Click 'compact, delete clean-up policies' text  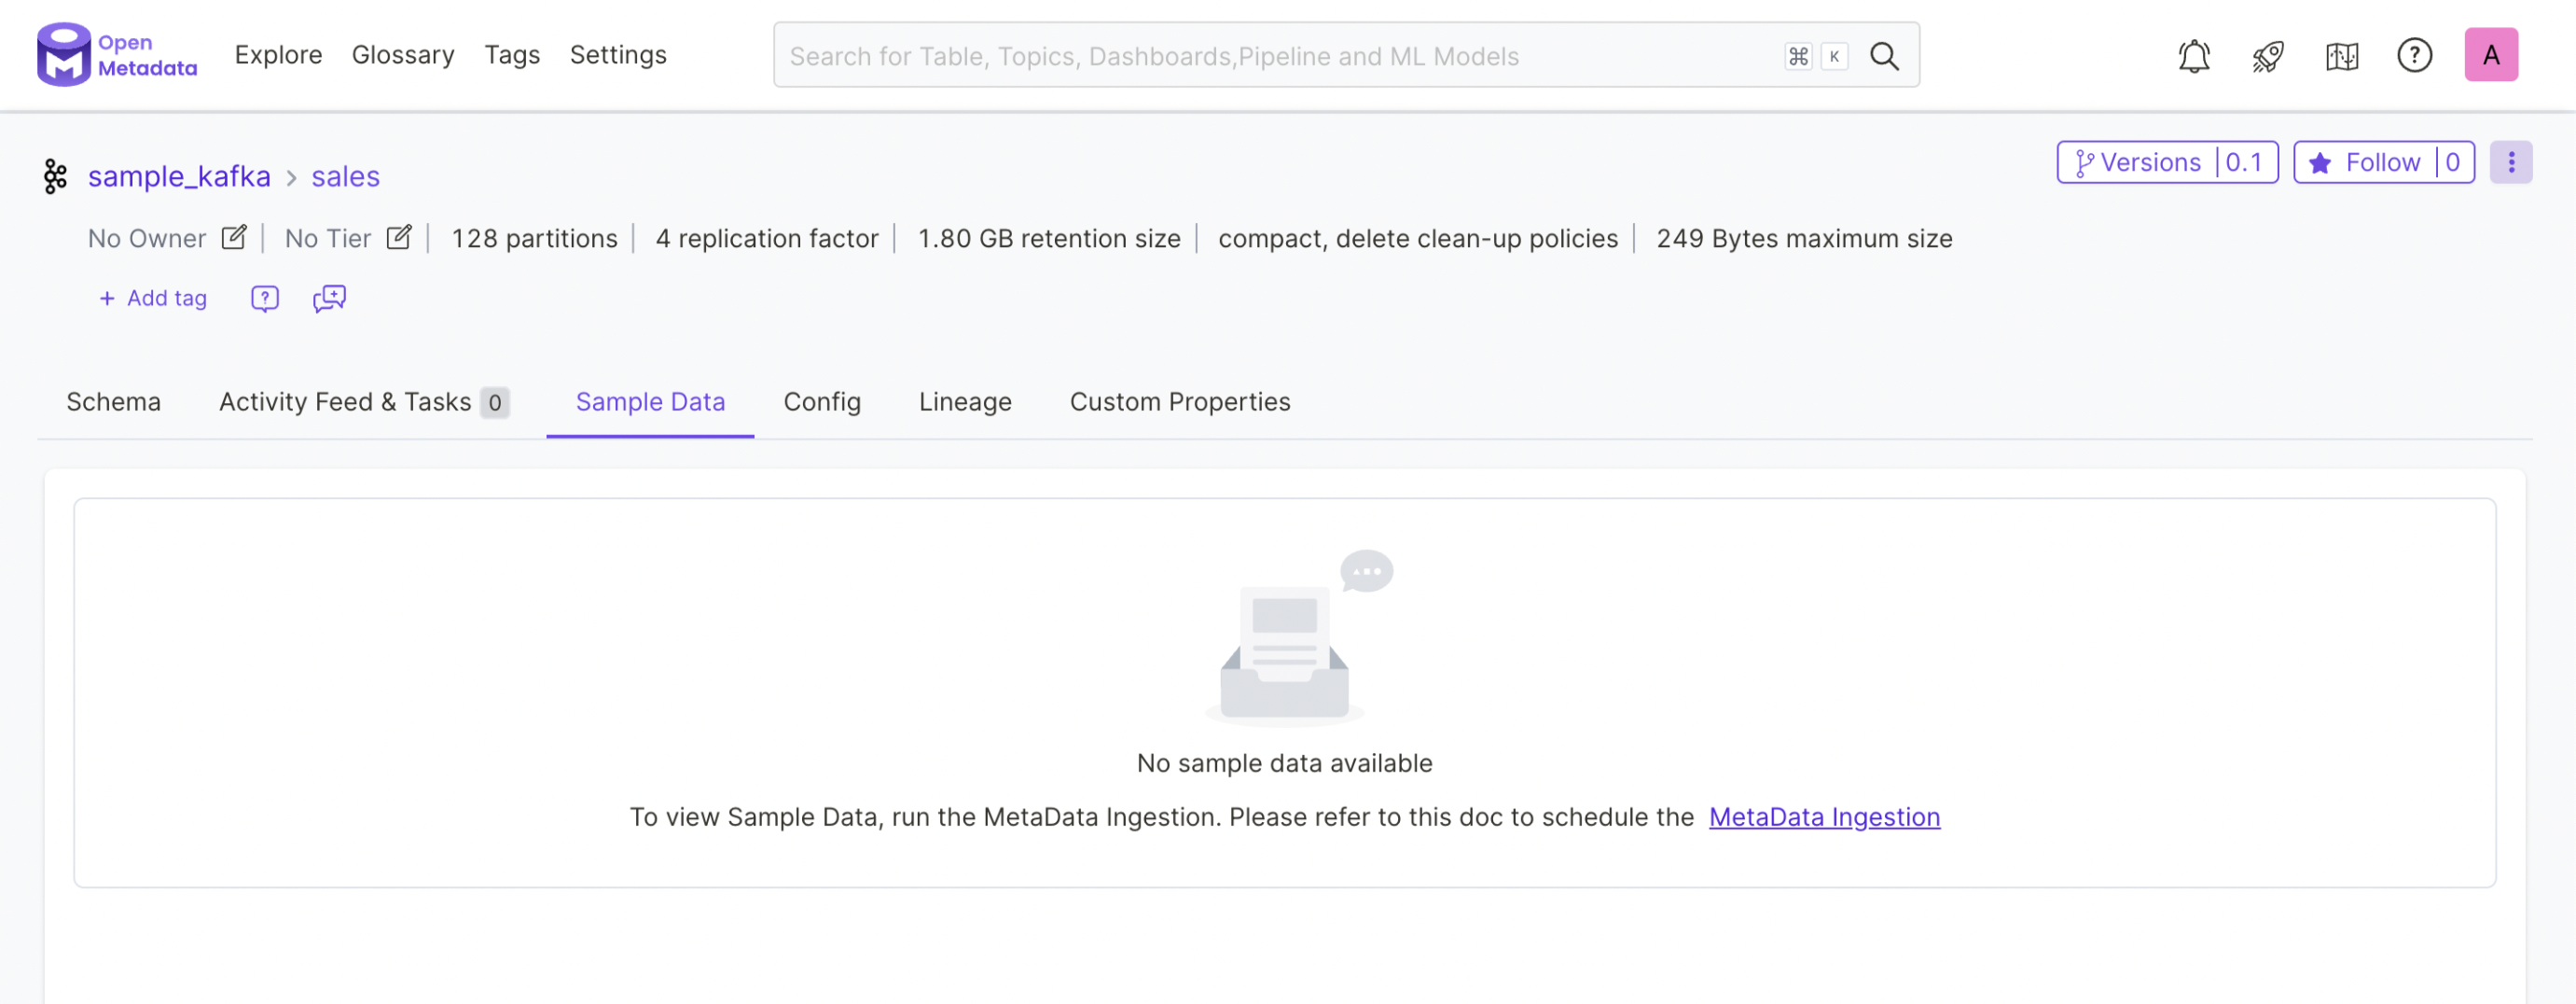pyautogui.click(x=1418, y=239)
